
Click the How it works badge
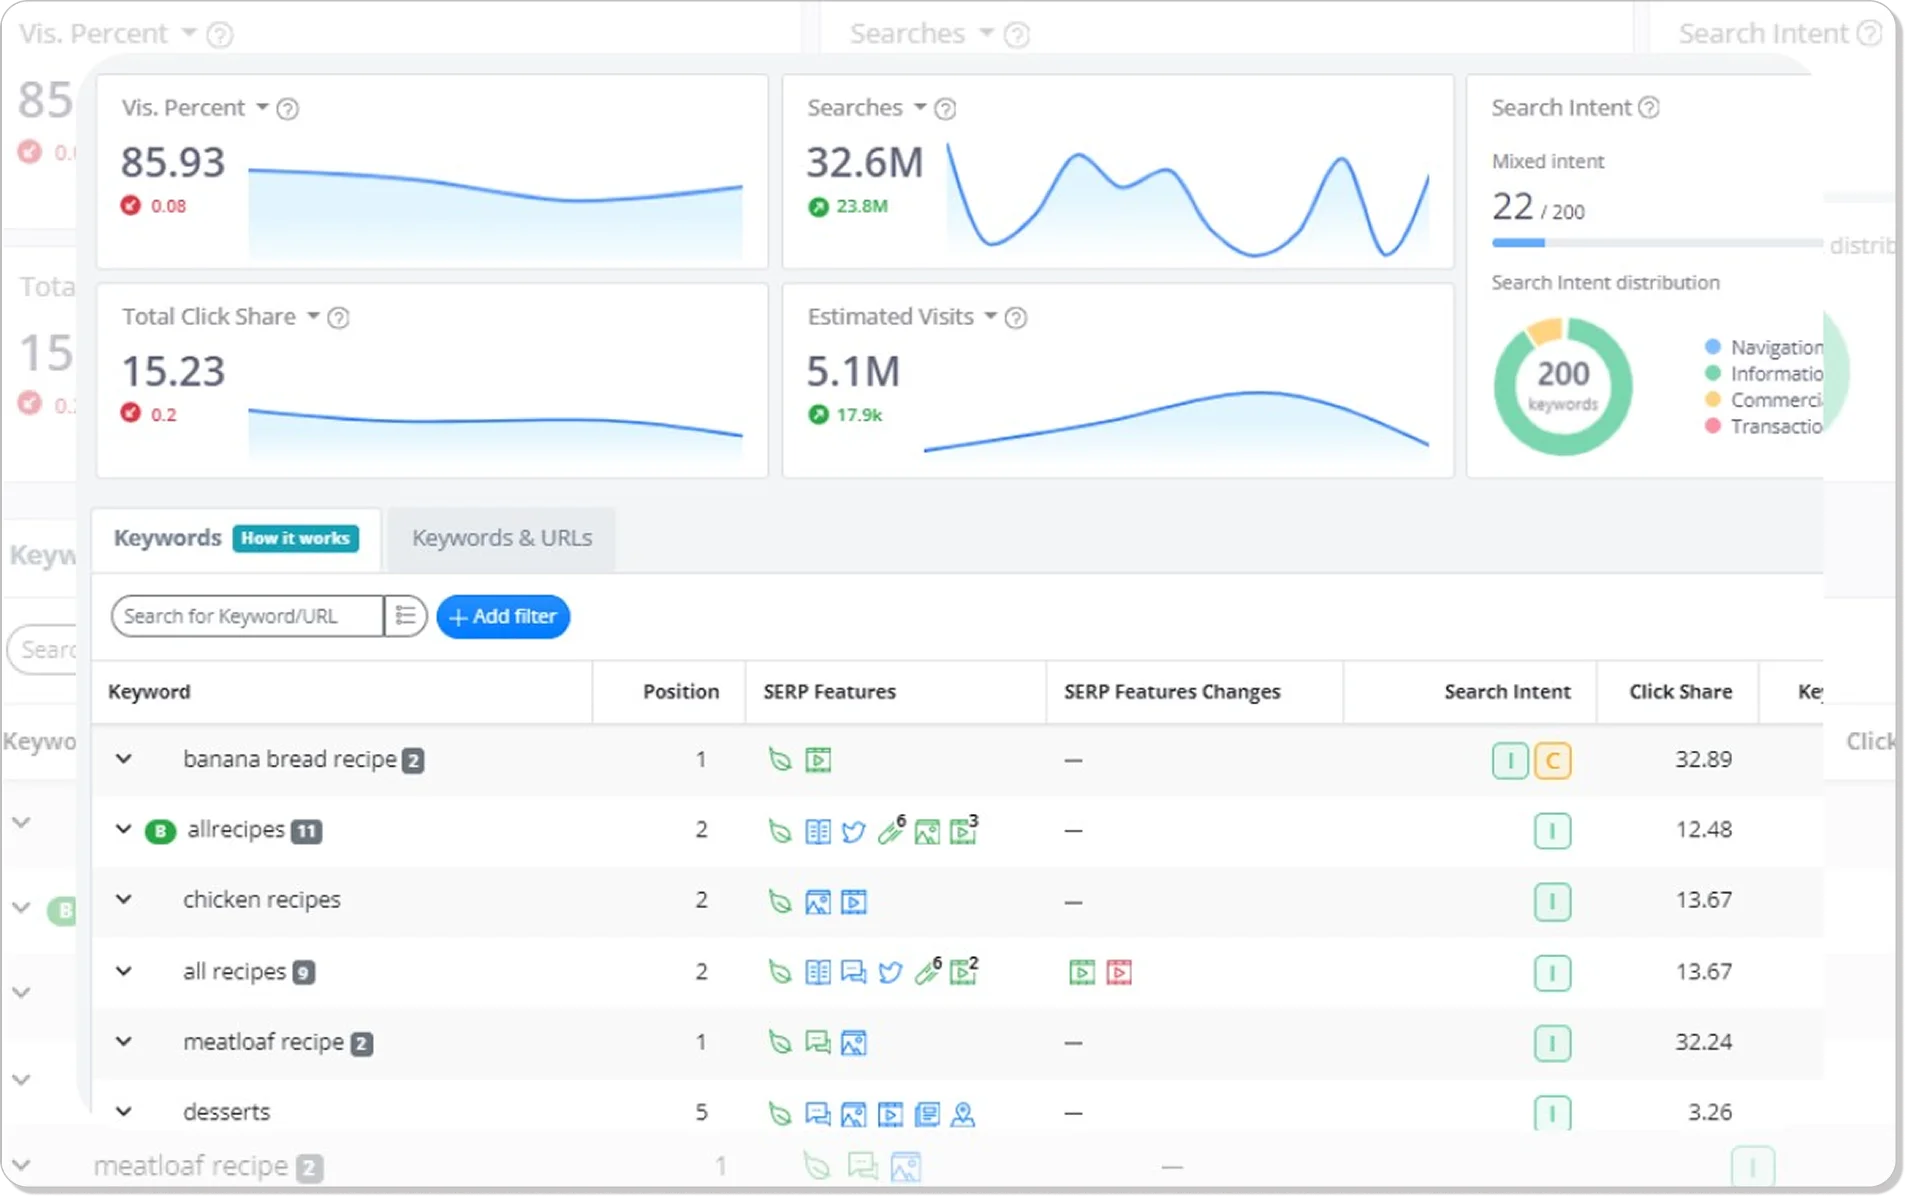pos(295,538)
